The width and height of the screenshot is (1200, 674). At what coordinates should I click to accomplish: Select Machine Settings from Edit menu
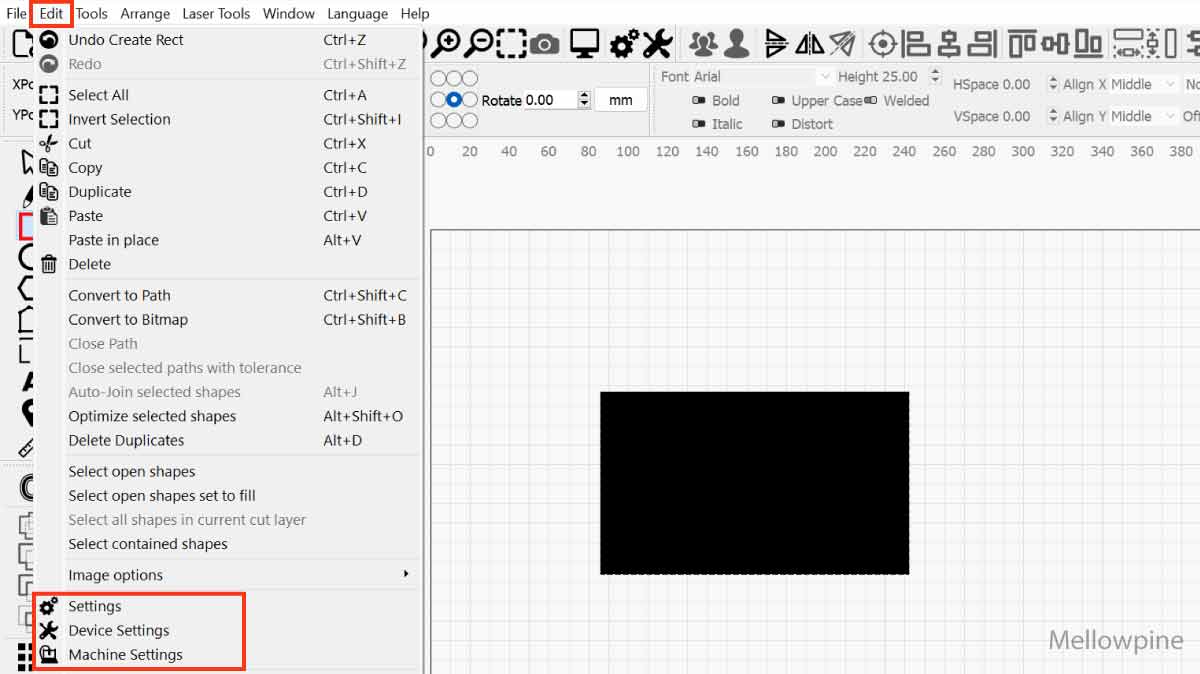click(x=123, y=655)
